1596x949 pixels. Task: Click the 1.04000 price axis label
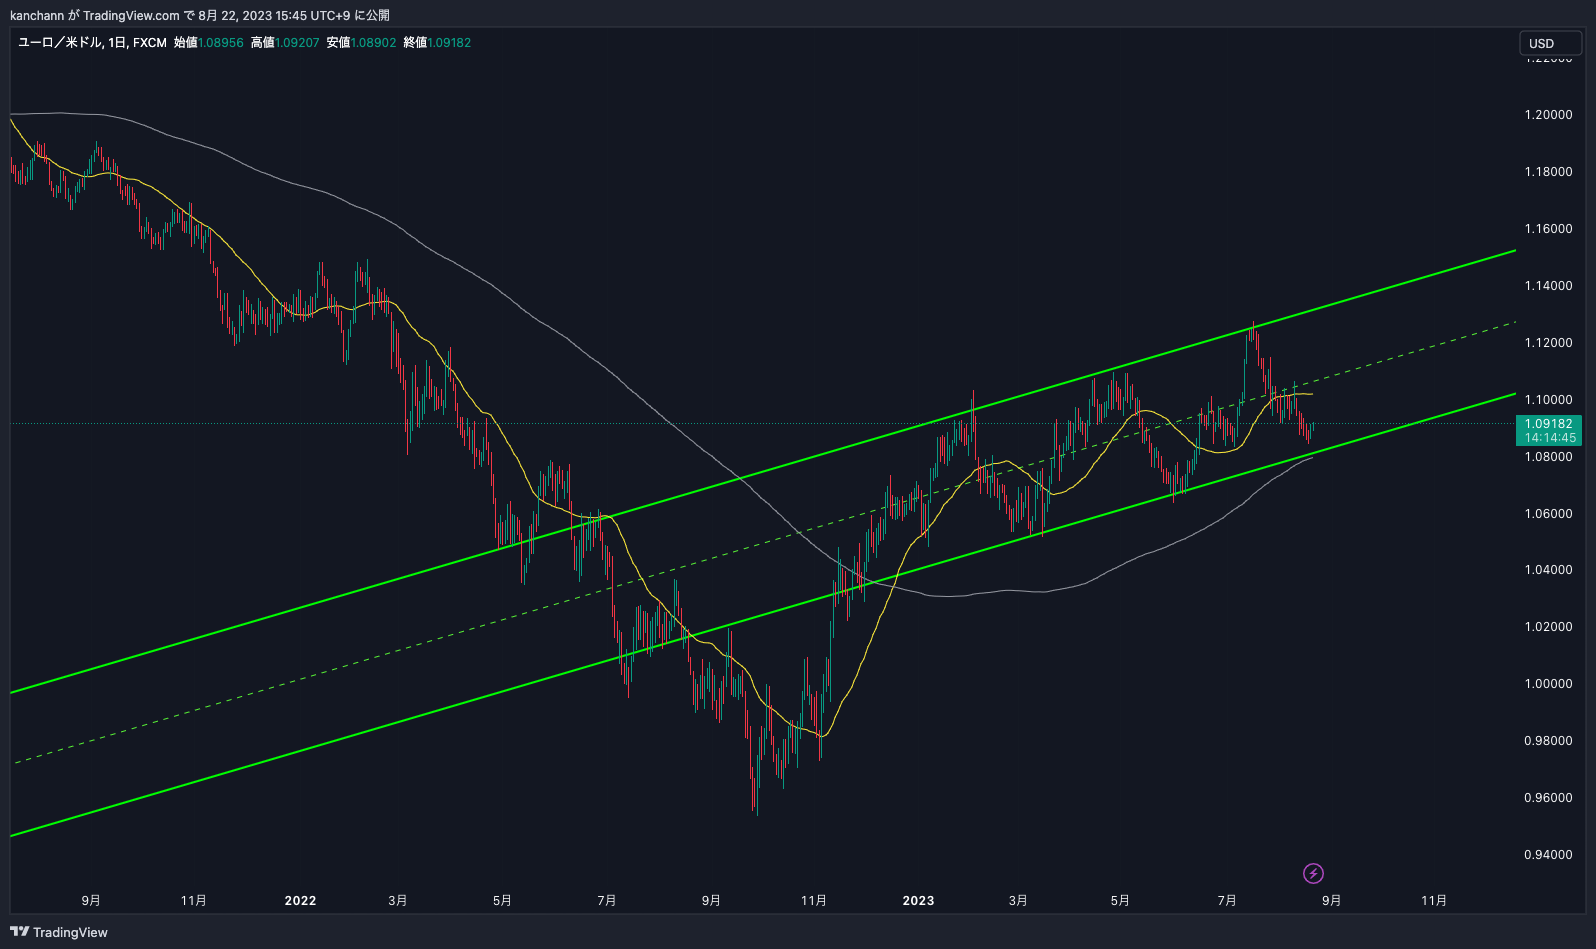tap(1548, 570)
